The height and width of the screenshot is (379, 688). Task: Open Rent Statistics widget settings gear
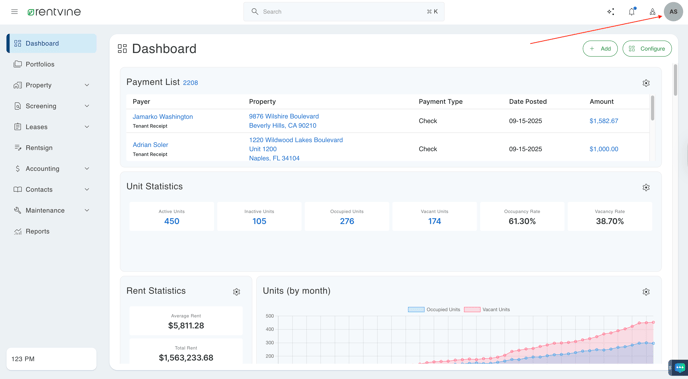(236, 292)
